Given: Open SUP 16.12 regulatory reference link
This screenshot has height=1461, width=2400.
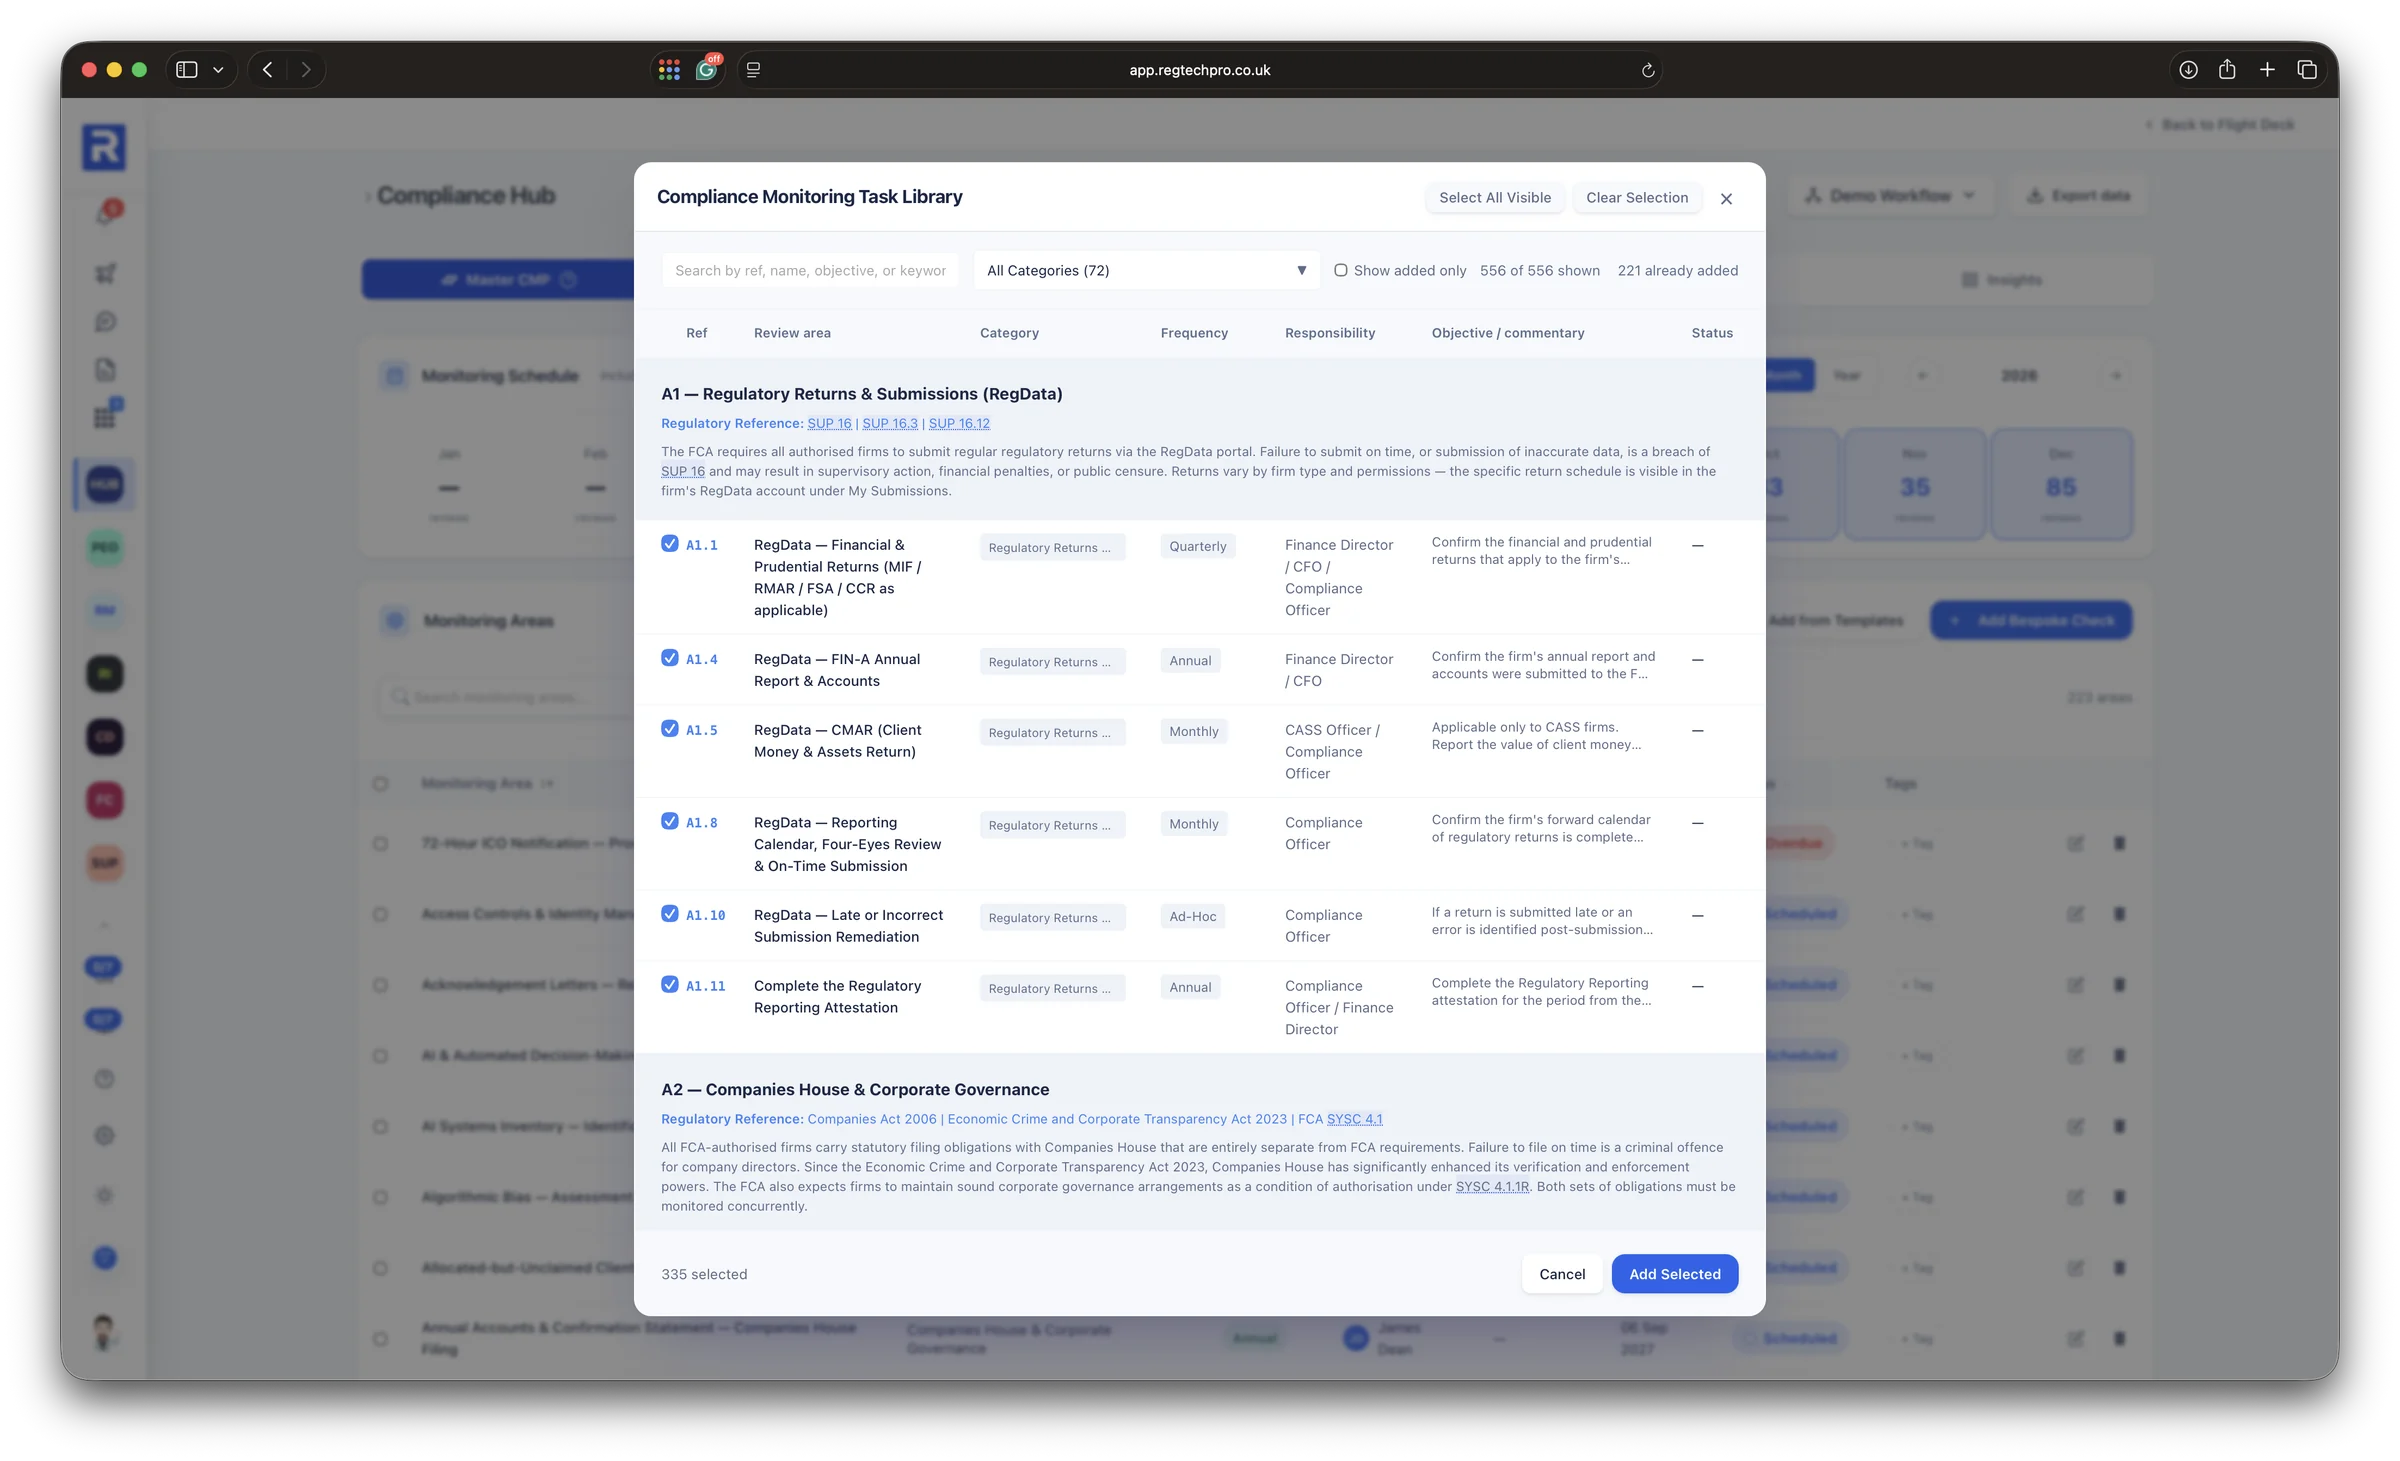Looking at the screenshot, I should [959, 424].
